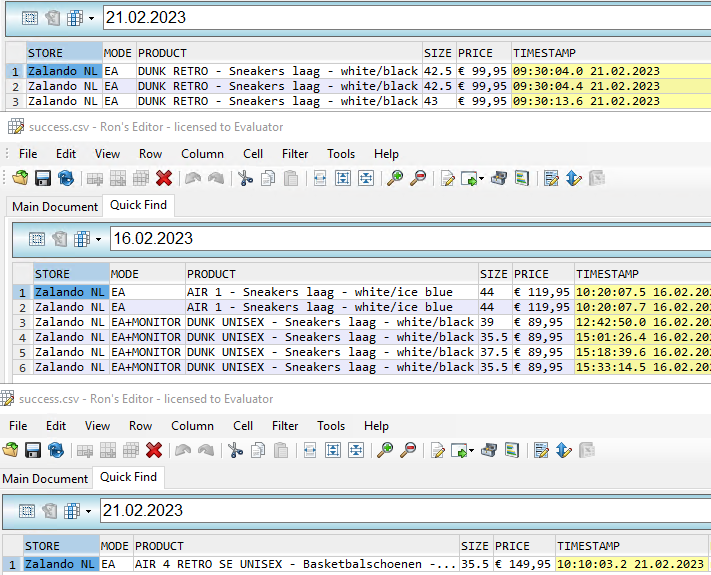Click timestamp cell 12:42:50.0 16.02.2023
This screenshot has width=711, height=575.
[x=643, y=322]
